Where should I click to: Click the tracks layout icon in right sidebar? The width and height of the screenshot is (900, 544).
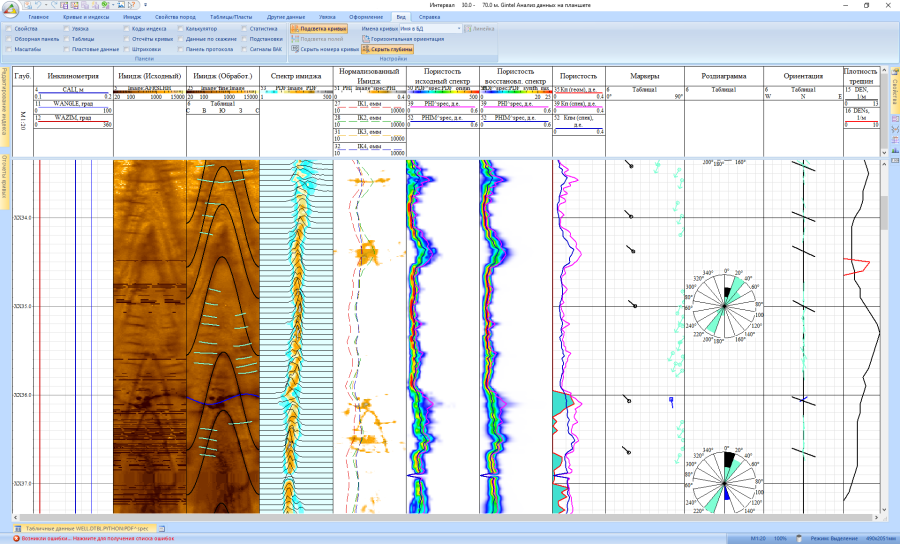(895, 140)
